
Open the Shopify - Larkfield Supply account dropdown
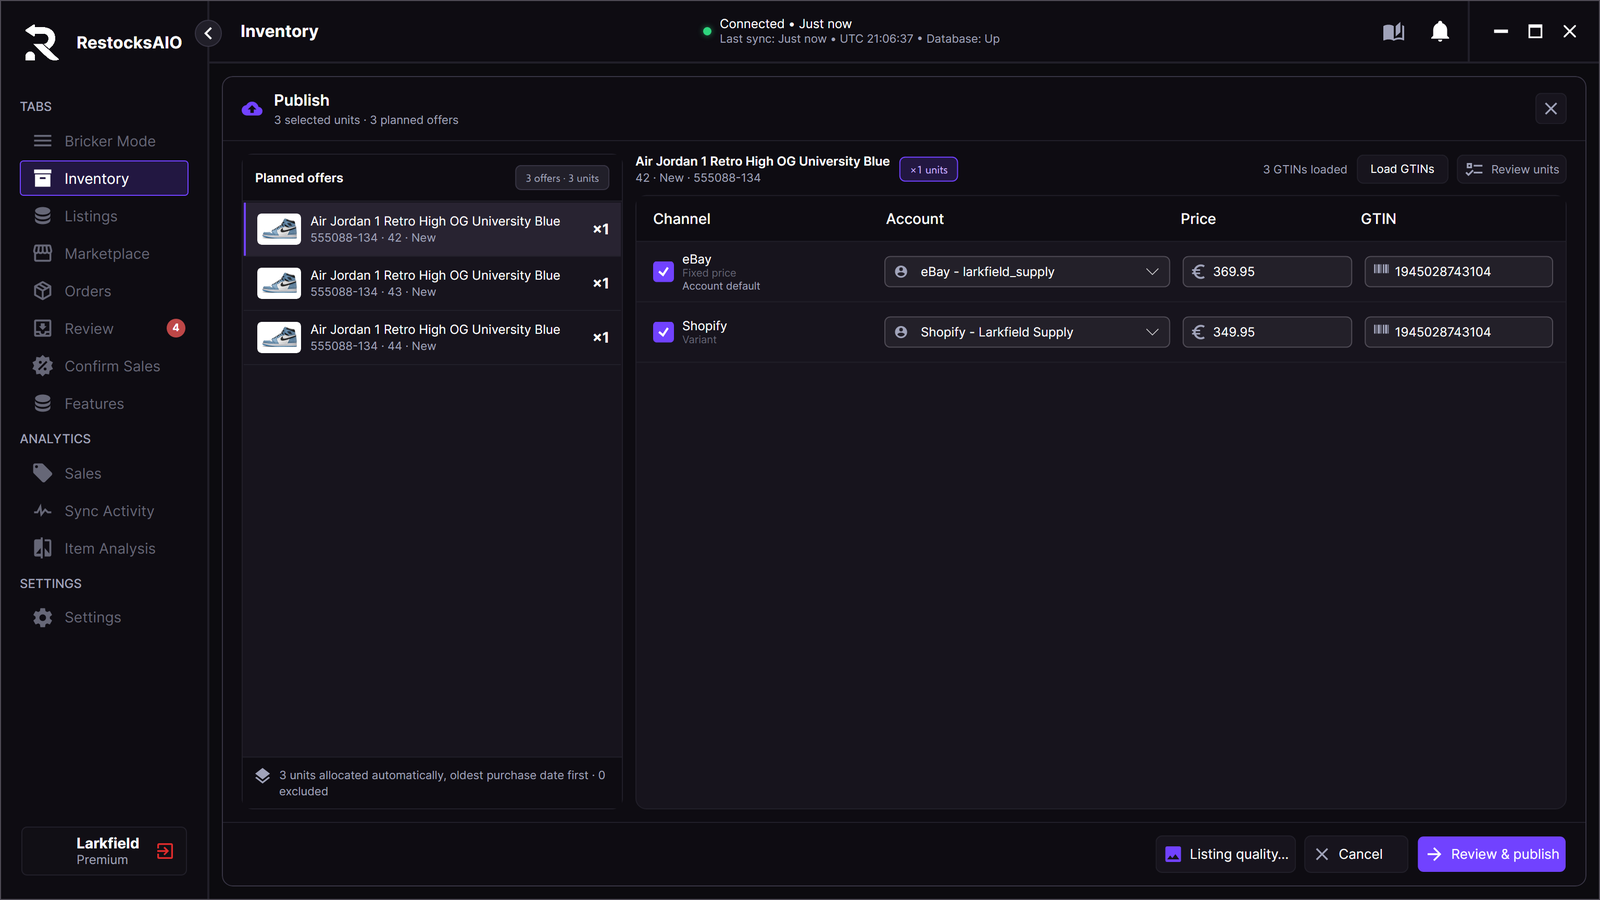tap(1027, 332)
